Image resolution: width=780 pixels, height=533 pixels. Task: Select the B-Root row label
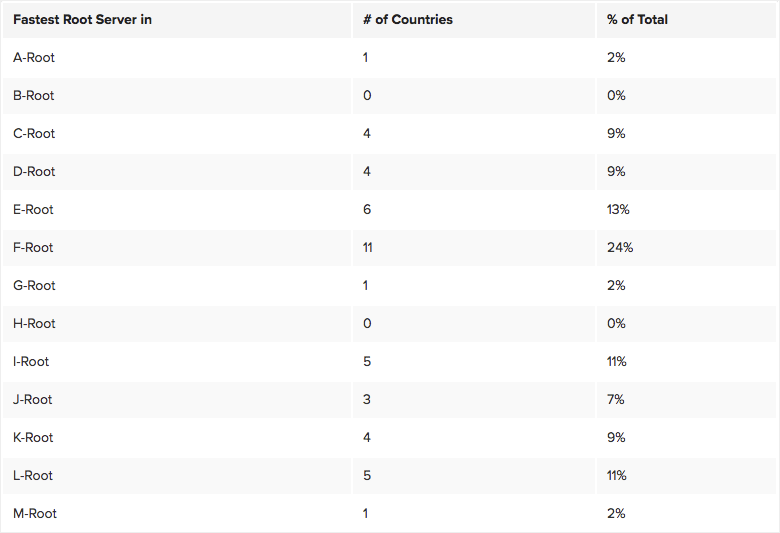(34, 96)
